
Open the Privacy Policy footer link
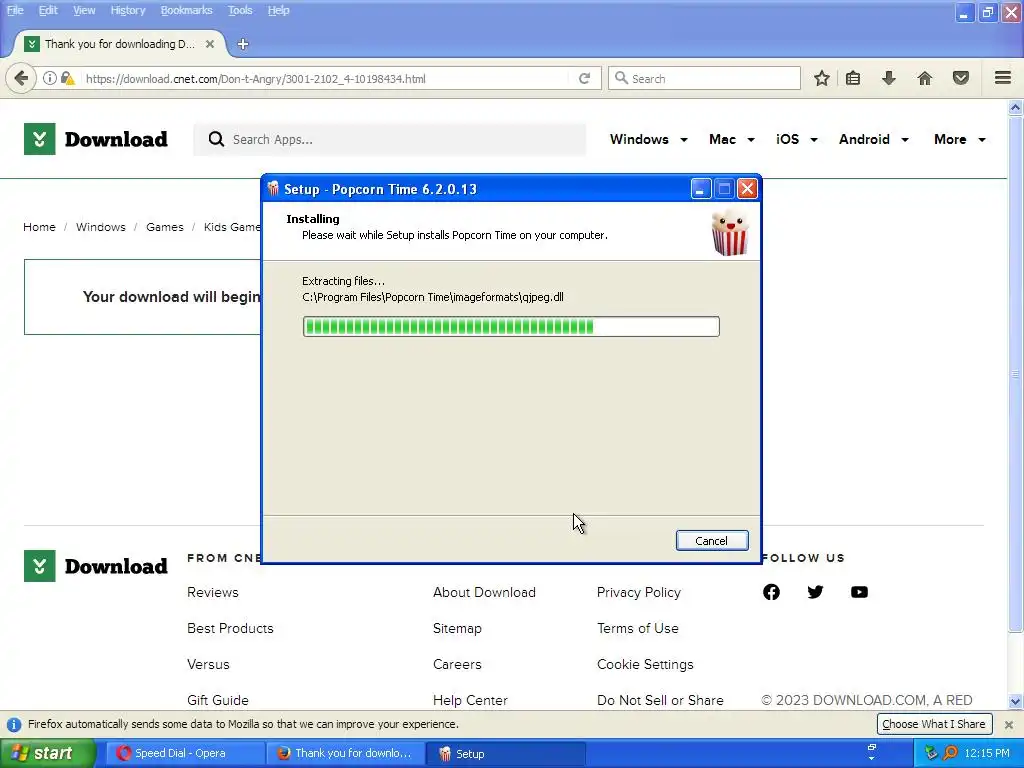pyautogui.click(x=639, y=592)
